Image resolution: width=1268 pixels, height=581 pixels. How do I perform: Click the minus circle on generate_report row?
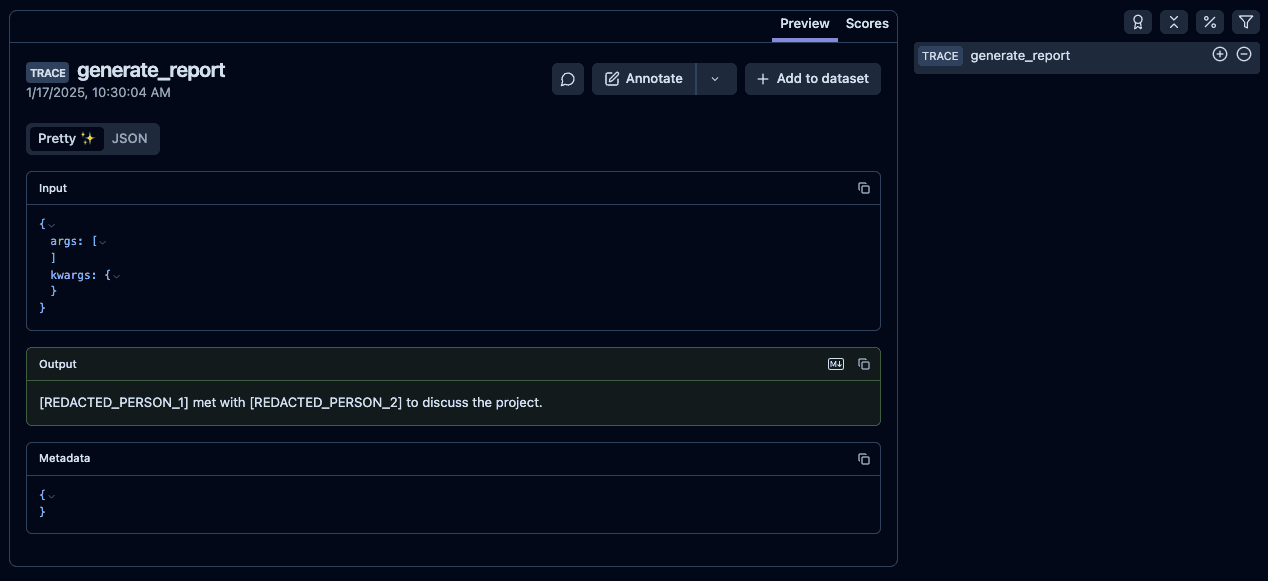[1244, 55]
